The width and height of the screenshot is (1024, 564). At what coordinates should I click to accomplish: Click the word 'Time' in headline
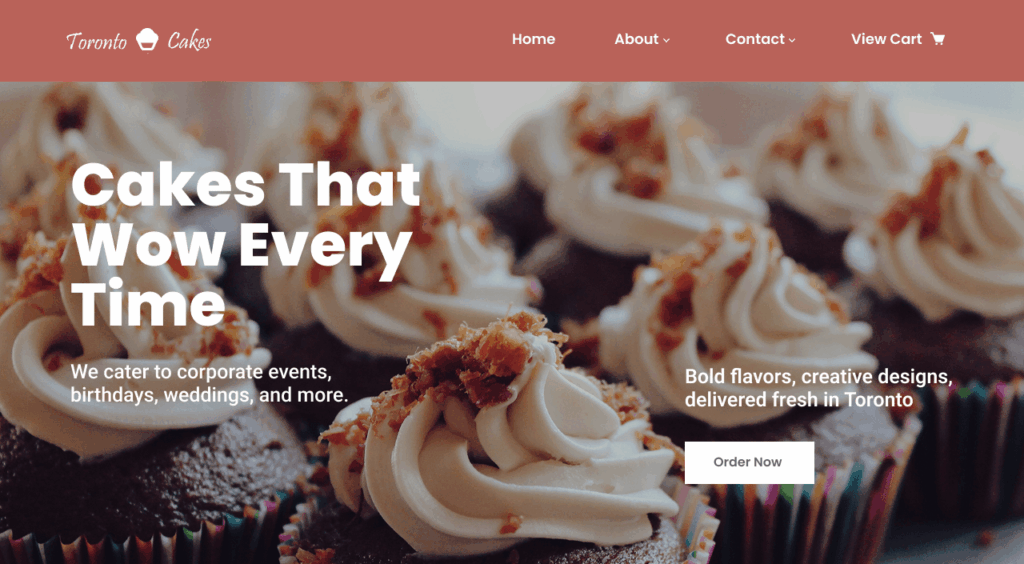tap(148, 304)
